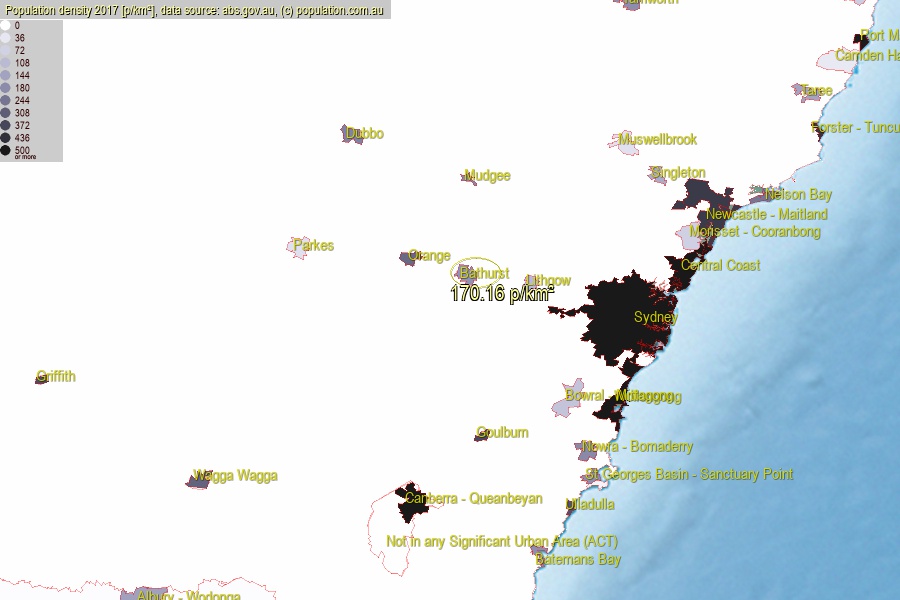Choose the 180 density legend swatch
Viewport: 900px width, 600px height.
pyautogui.click(x=5, y=88)
